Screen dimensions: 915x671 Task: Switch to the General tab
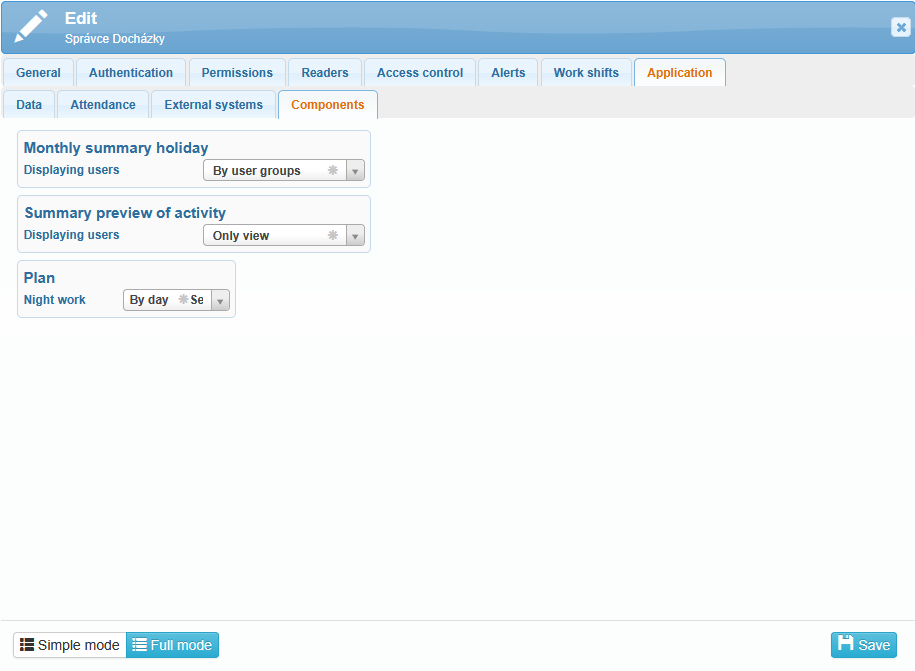point(39,73)
